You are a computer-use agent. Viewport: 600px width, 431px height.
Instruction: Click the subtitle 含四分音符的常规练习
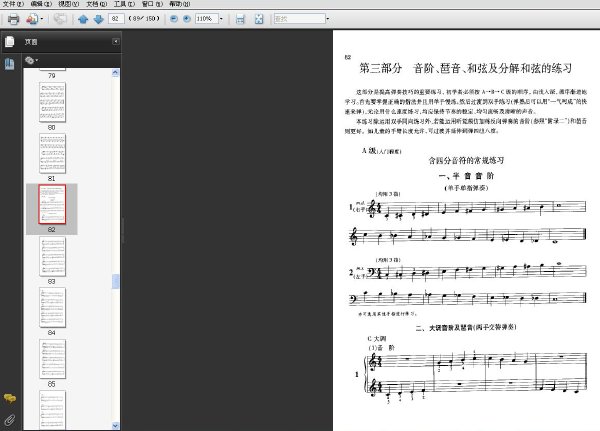tap(466, 160)
